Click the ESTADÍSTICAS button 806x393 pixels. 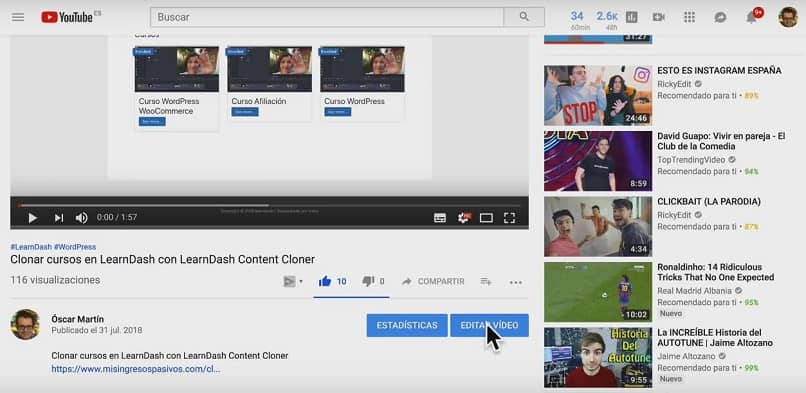[x=407, y=326]
